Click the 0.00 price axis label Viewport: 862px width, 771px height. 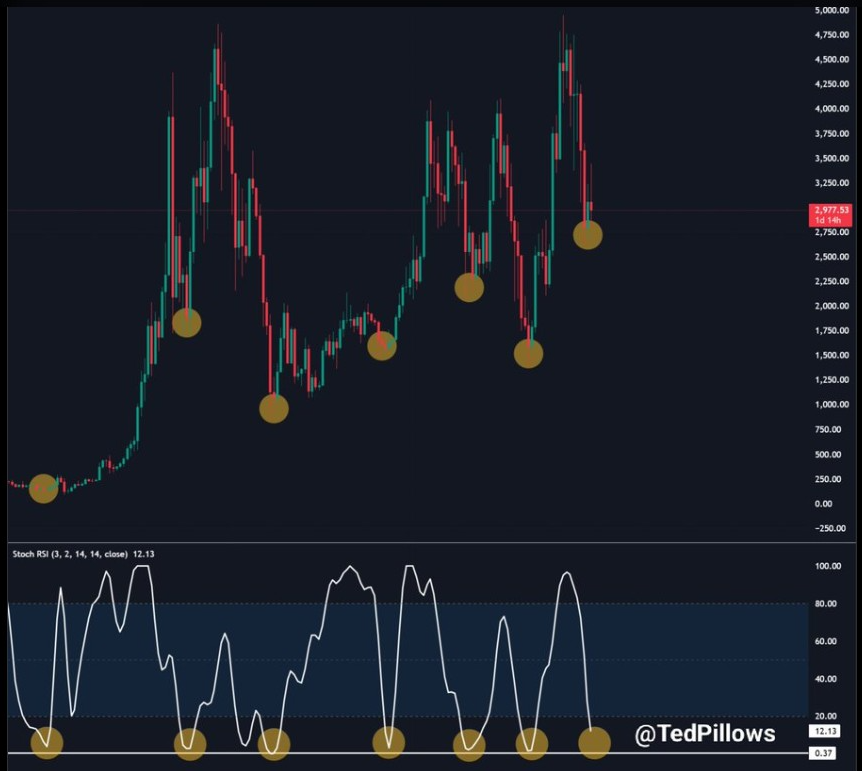click(824, 504)
